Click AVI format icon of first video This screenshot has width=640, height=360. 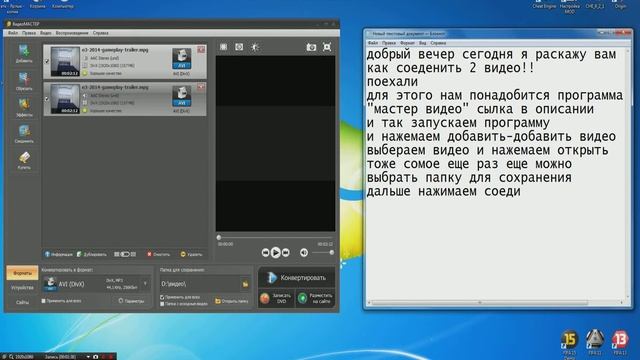coord(181,58)
